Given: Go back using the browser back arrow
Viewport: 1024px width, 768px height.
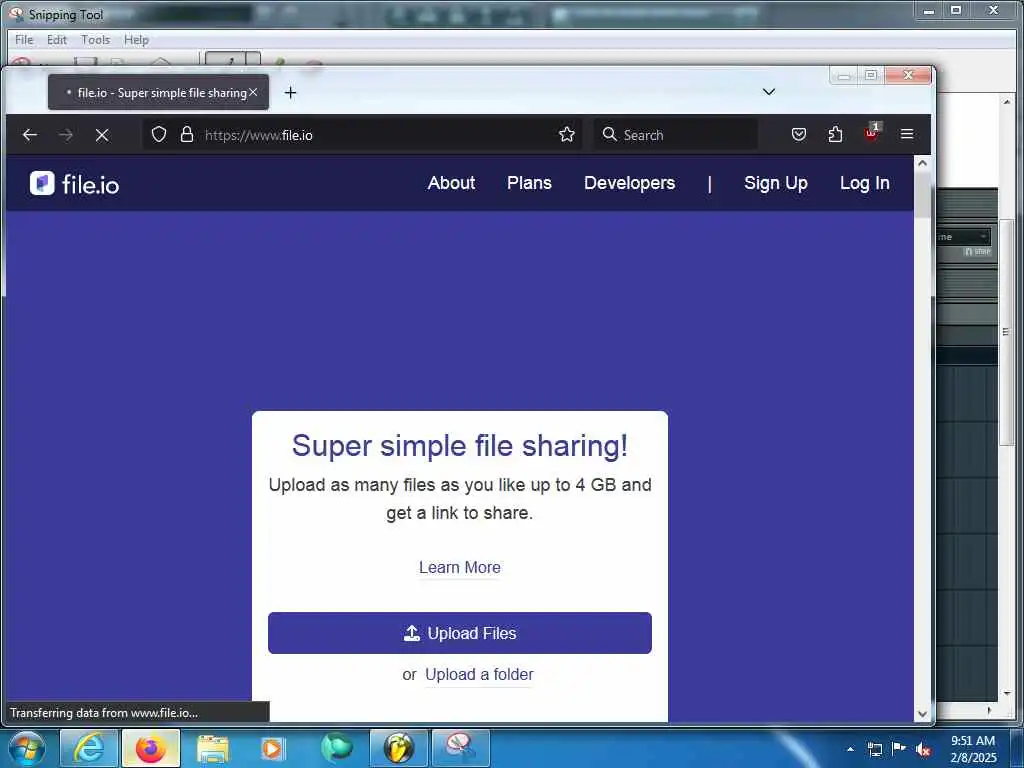Looking at the screenshot, I should (x=29, y=135).
